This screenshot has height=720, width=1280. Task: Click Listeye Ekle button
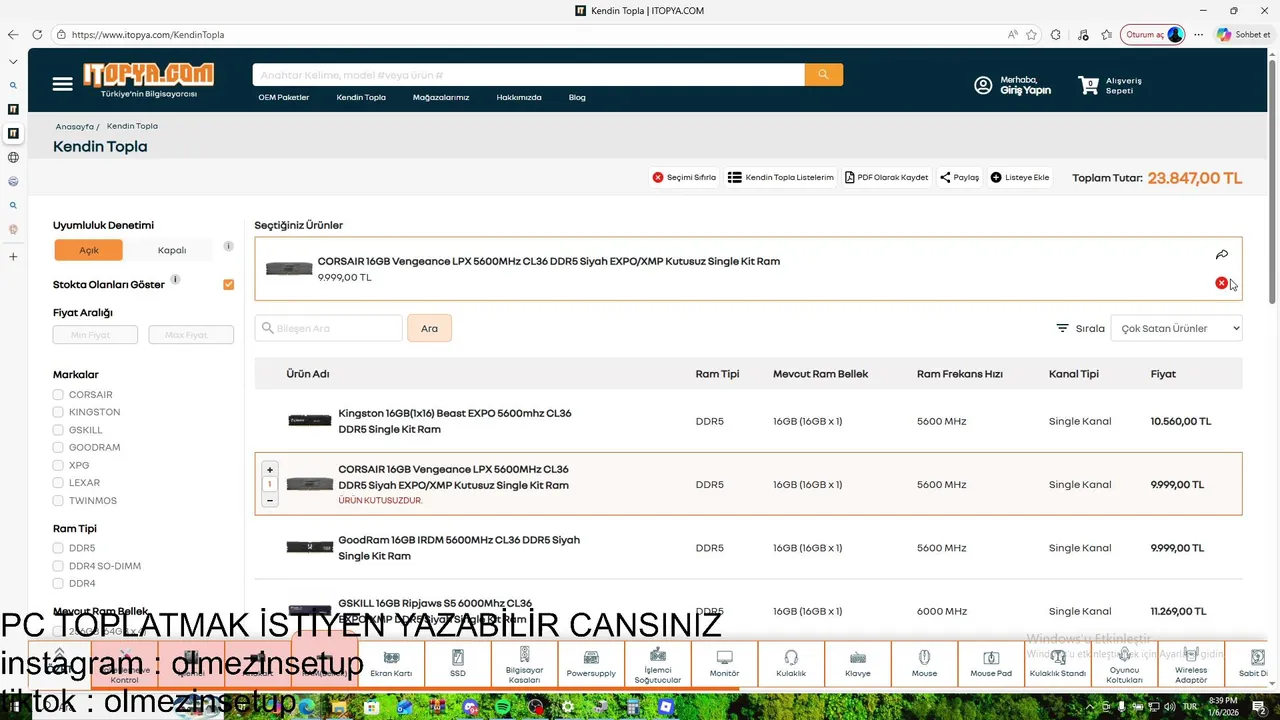pyautogui.click(x=1020, y=177)
